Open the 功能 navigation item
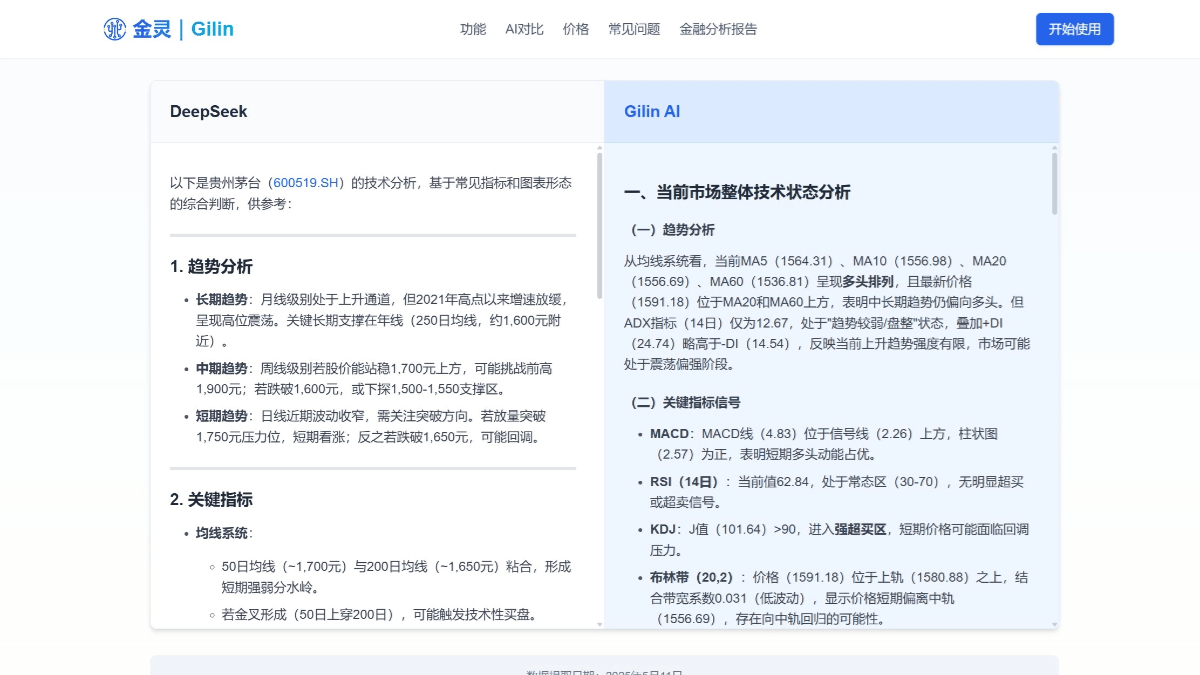 pyautogui.click(x=472, y=29)
